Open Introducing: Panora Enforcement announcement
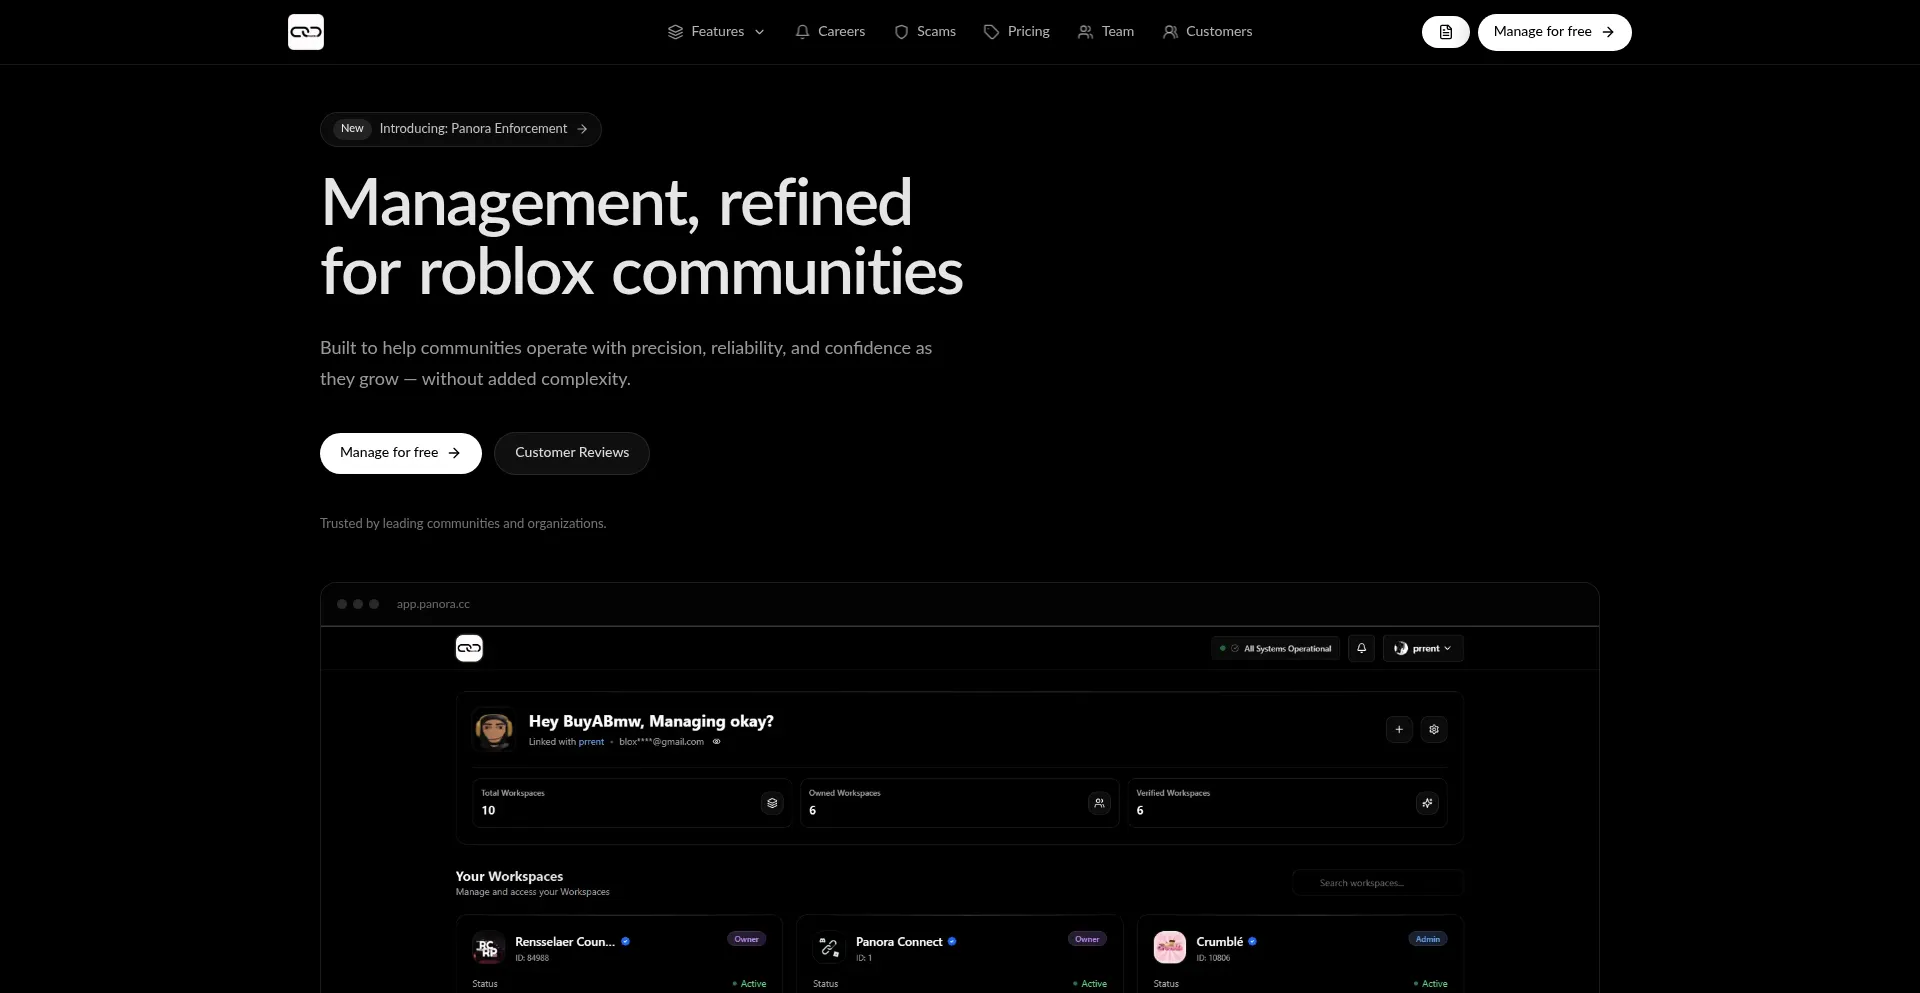Screen dimensions: 1920x993 461,129
